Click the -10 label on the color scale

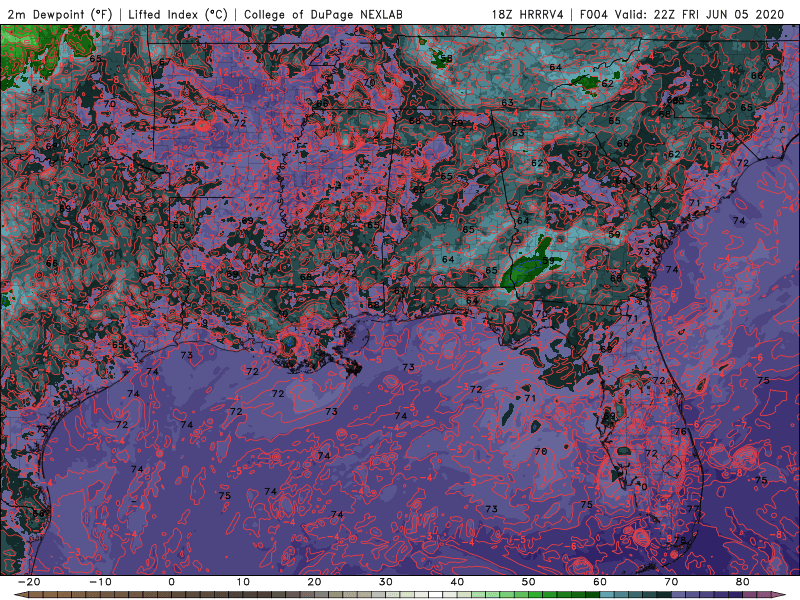tap(100, 582)
